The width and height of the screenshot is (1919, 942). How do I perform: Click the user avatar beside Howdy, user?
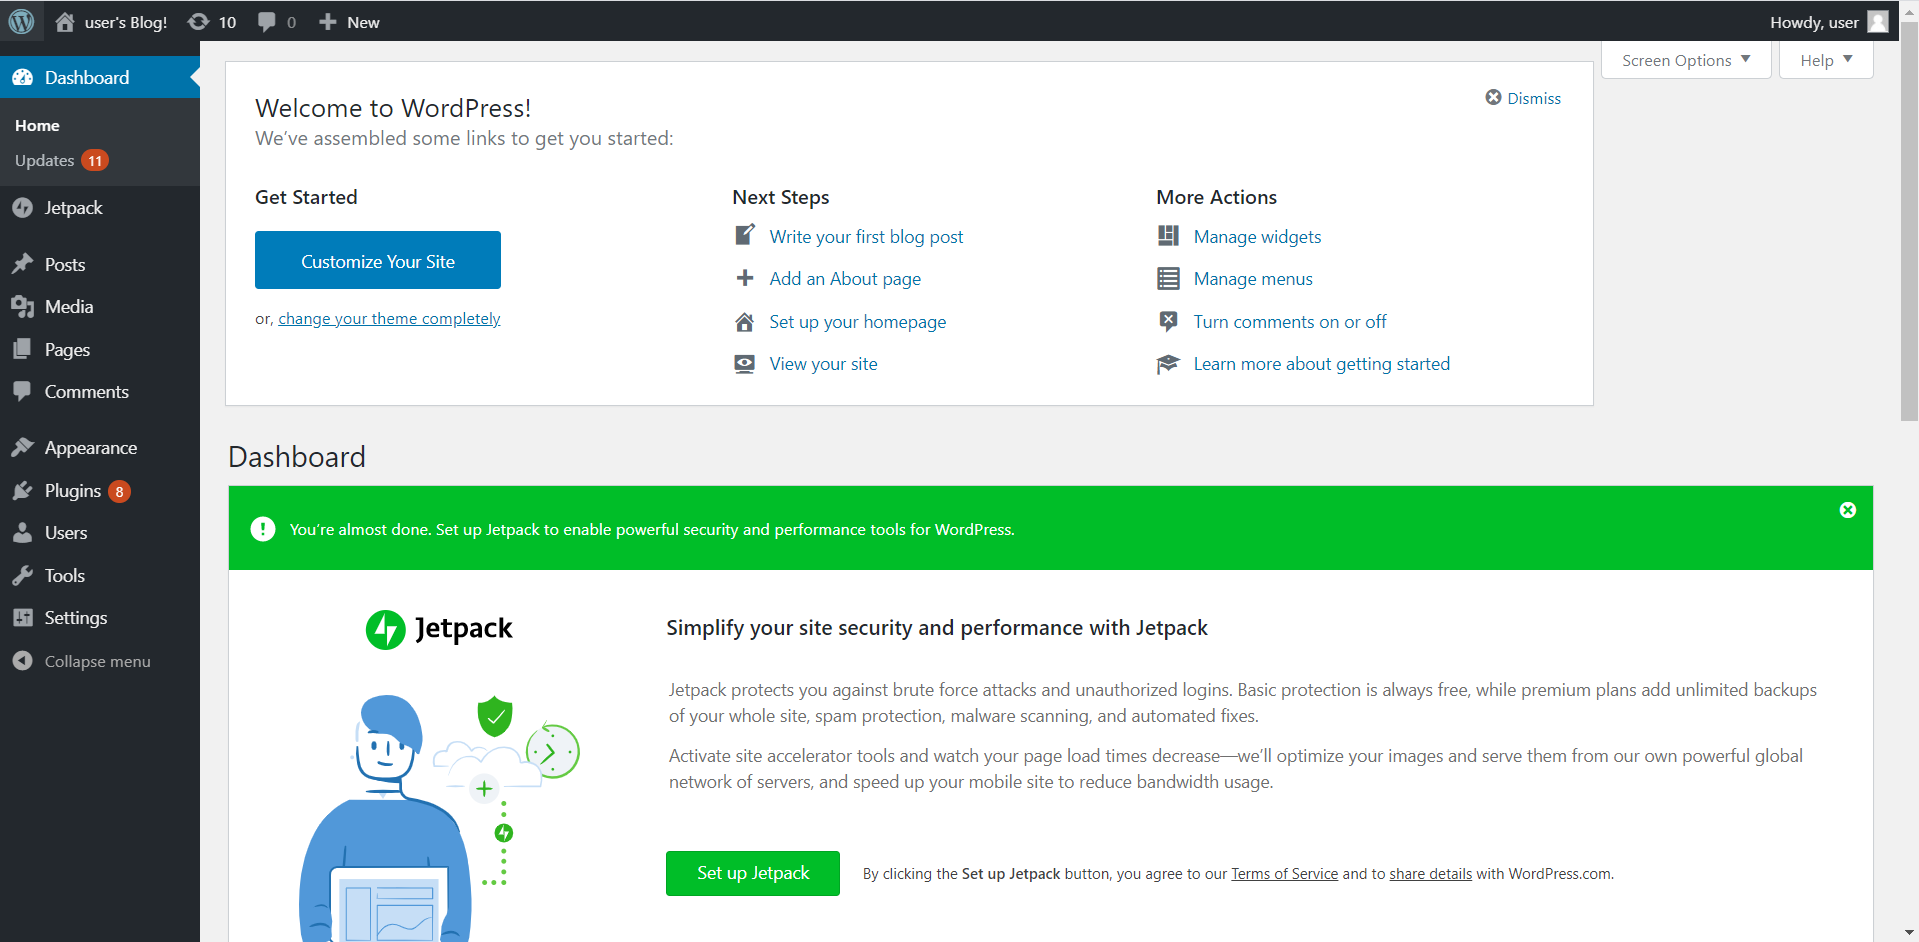point(1878,22)
